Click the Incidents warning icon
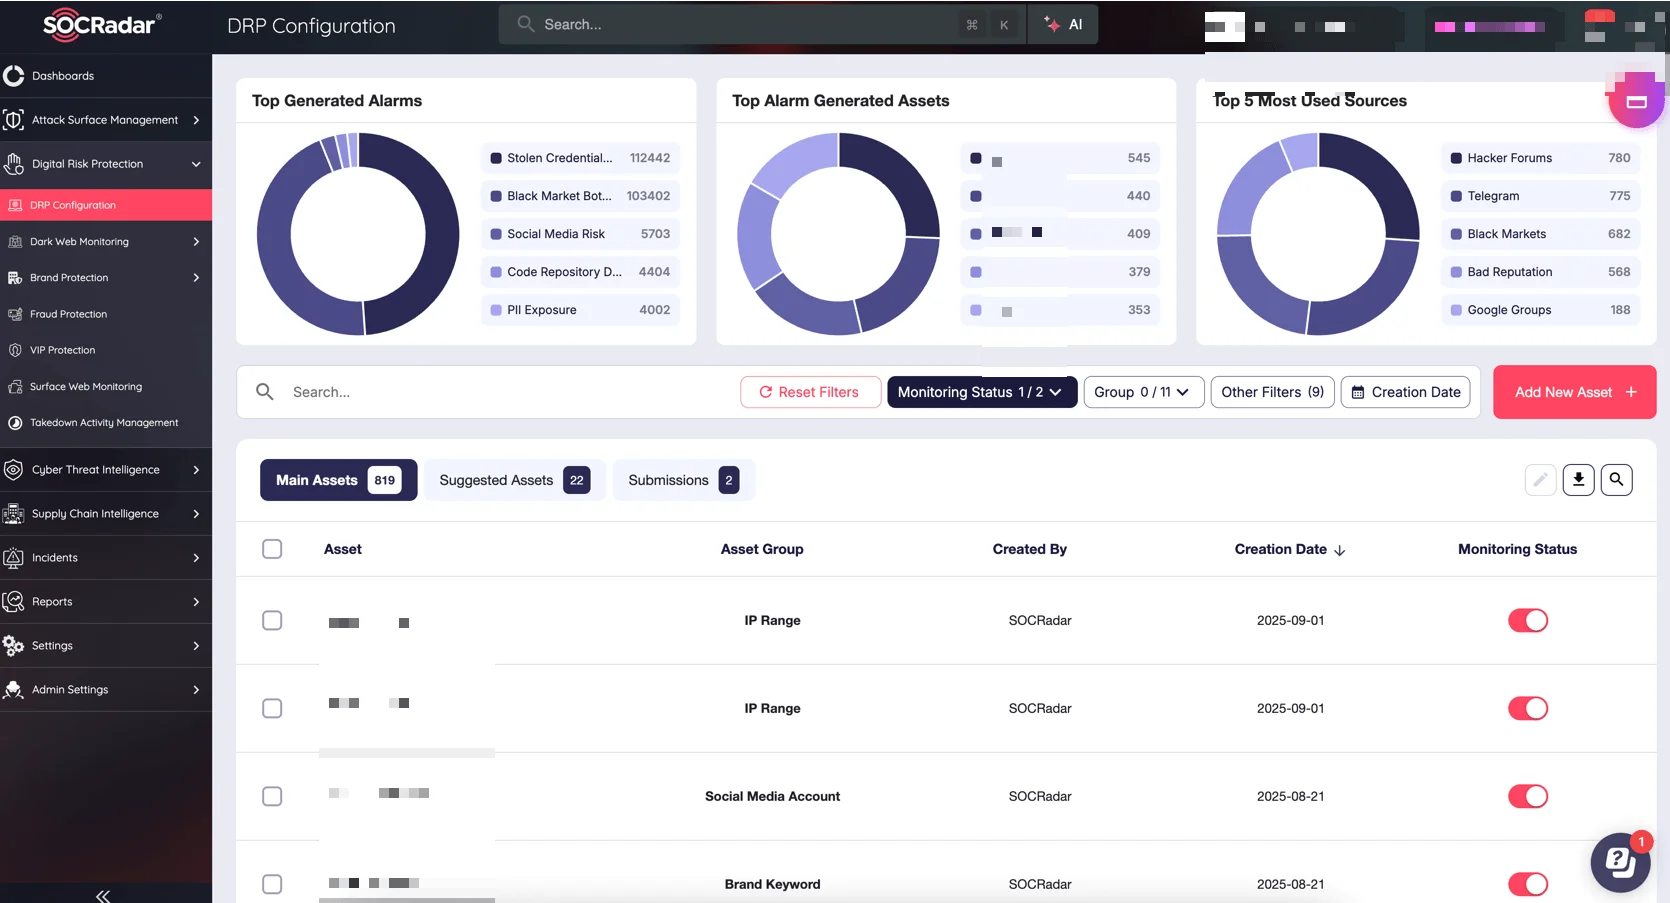Viewport: 1670px width, 903px height. pyautogui.click(x=13, y=558)
